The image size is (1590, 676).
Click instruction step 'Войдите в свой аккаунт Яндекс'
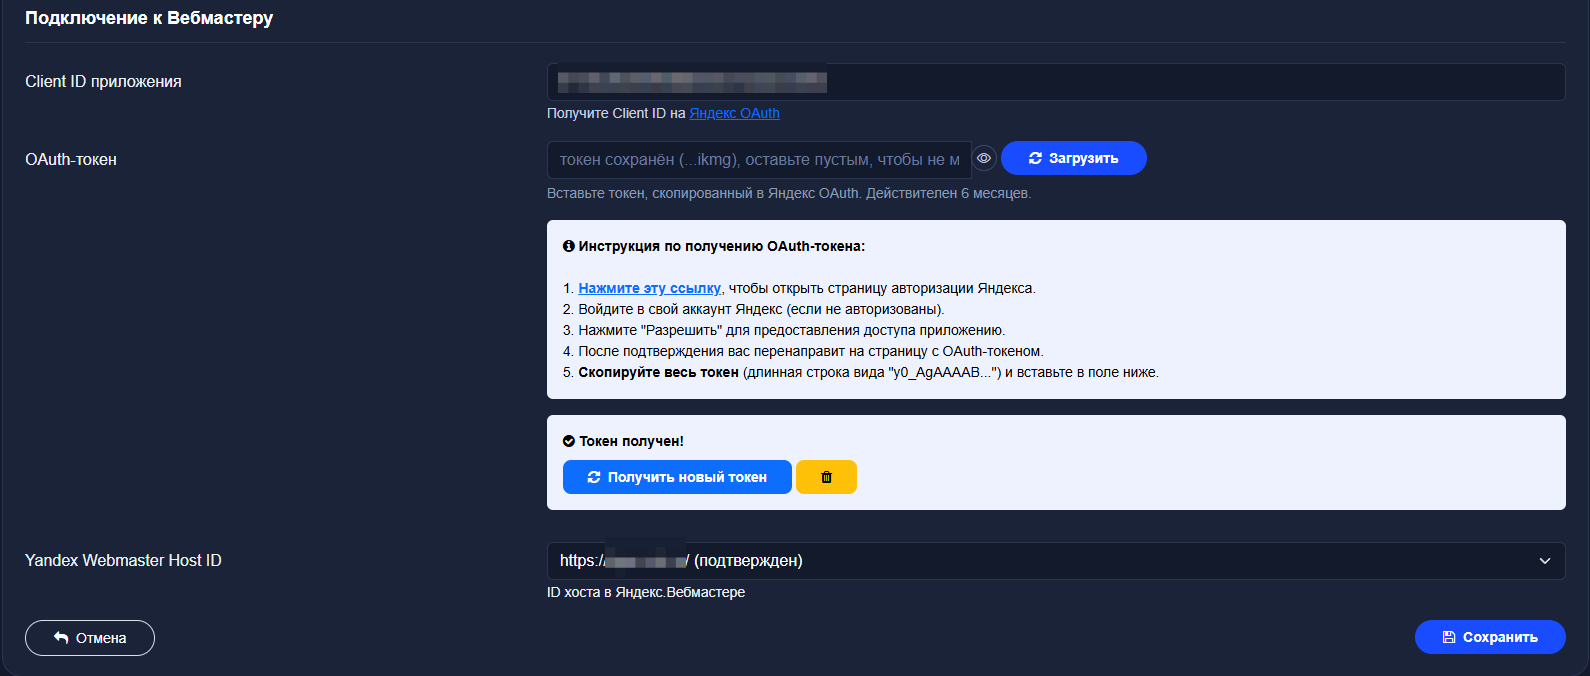coord(761,309)
